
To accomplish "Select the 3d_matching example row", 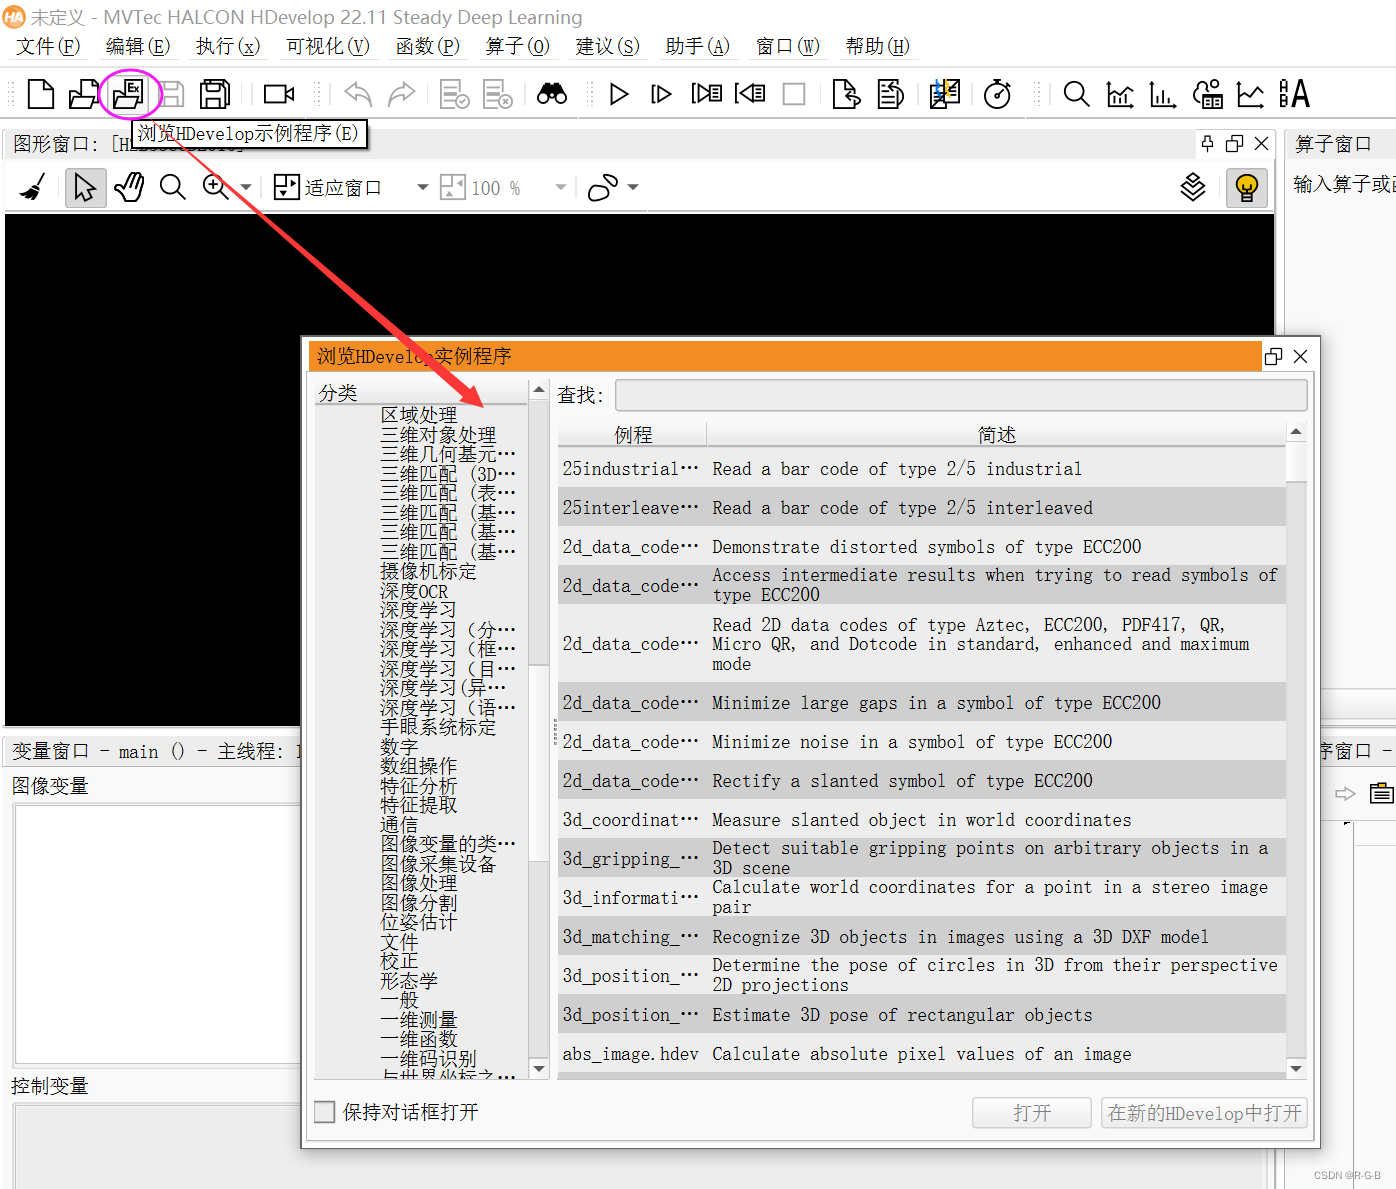I will click(x=921, y=936).
